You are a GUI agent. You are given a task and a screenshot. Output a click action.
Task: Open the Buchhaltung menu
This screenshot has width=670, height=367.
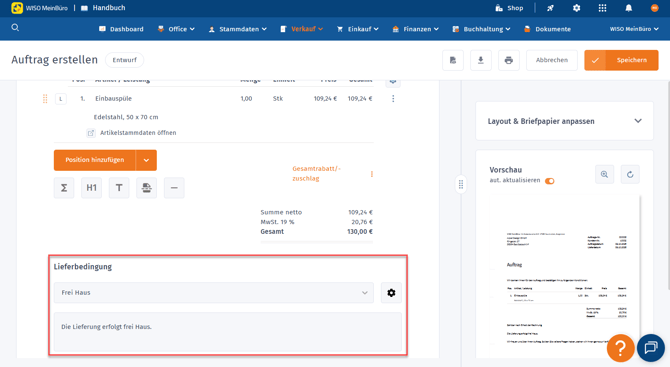(482, 29)
